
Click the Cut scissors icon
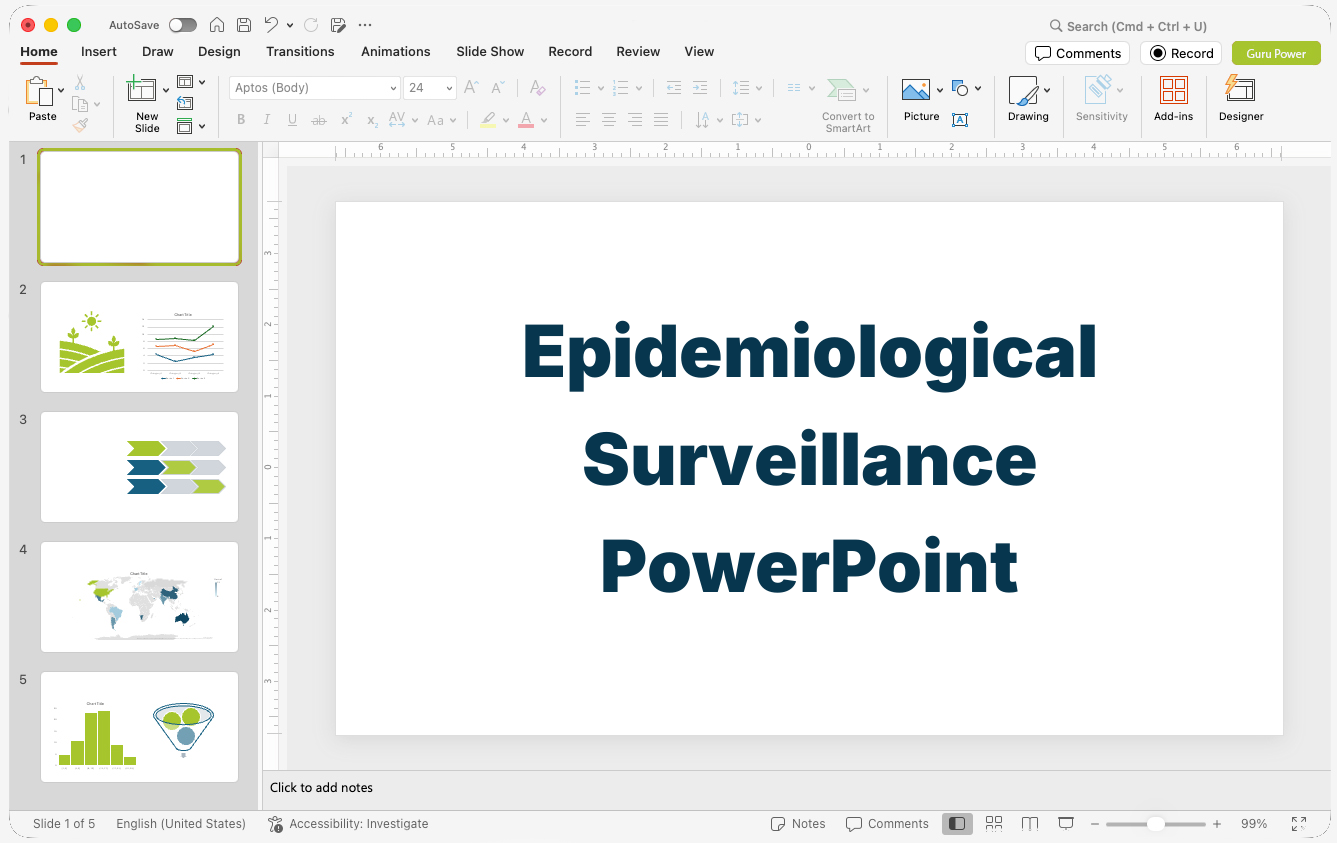point(80,84)
